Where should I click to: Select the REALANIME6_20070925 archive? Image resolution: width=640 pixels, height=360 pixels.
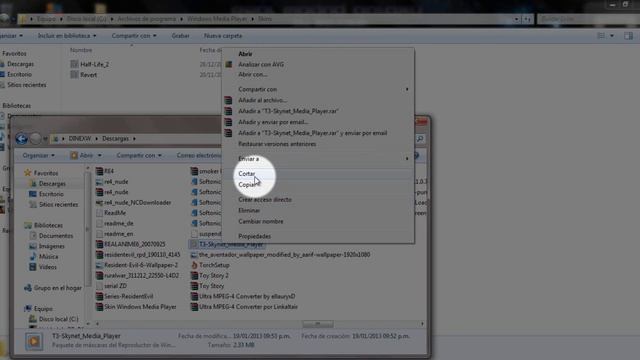131,244
